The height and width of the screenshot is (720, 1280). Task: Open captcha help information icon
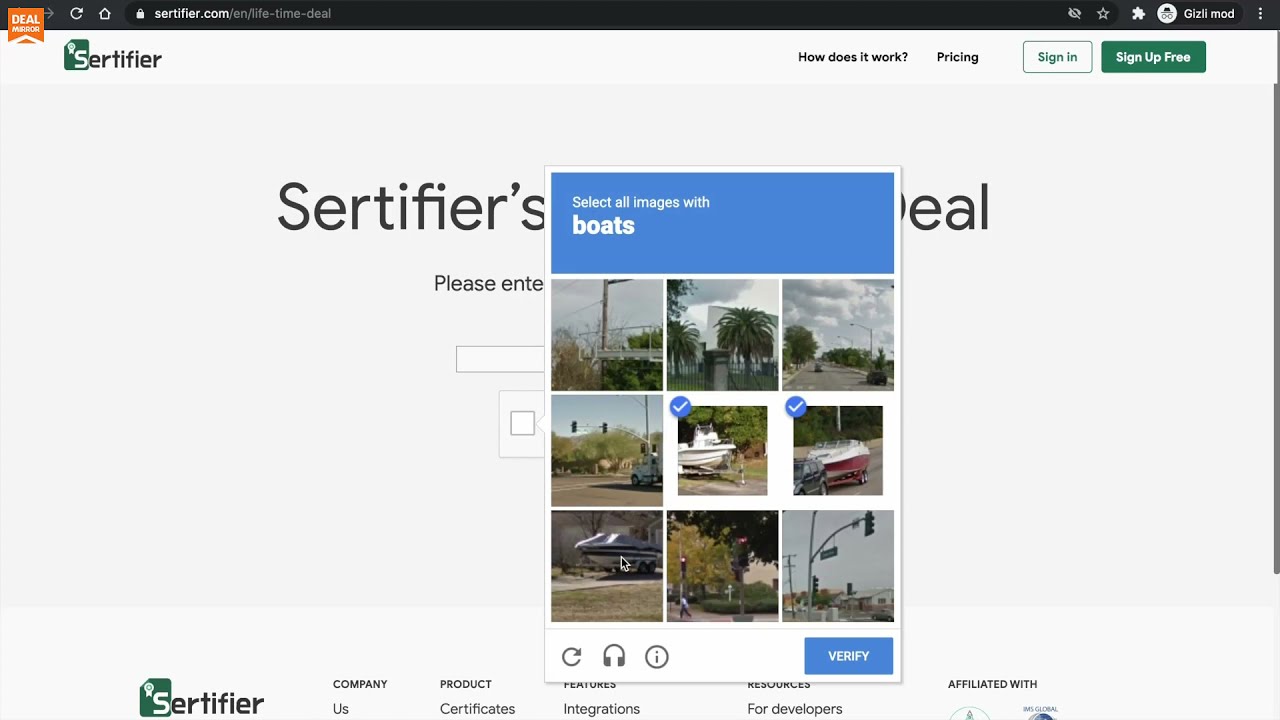(x=657, y=657)
